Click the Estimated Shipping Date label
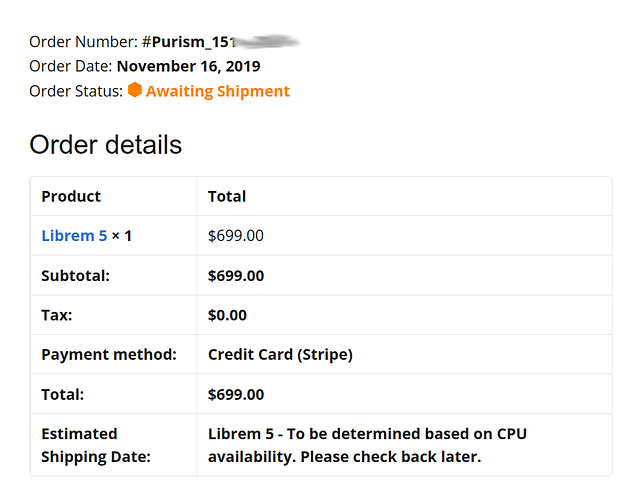The width and height of the screenshot is (639, 500). point(96,445)
